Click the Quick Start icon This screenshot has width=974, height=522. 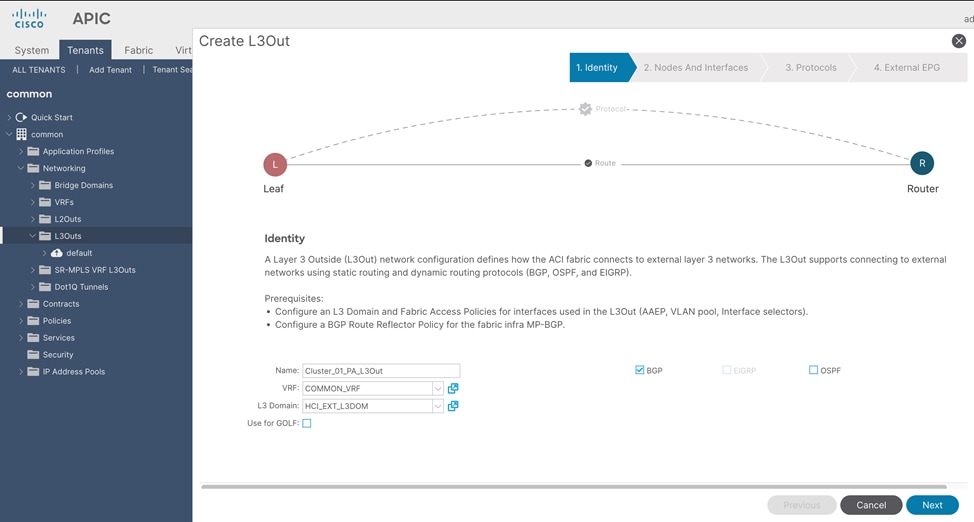pyautogui.click(x=21, y=117)
